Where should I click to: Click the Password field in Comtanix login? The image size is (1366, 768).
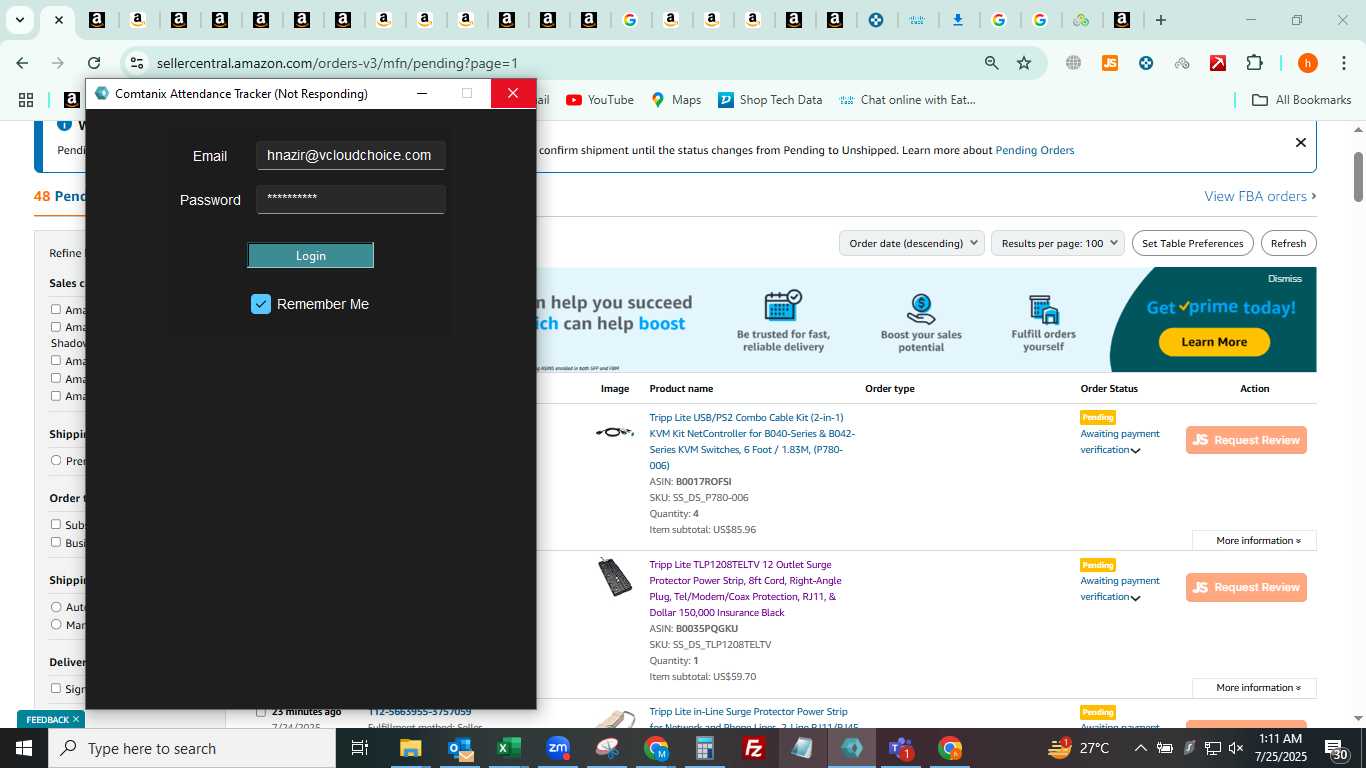pos(351,199)
